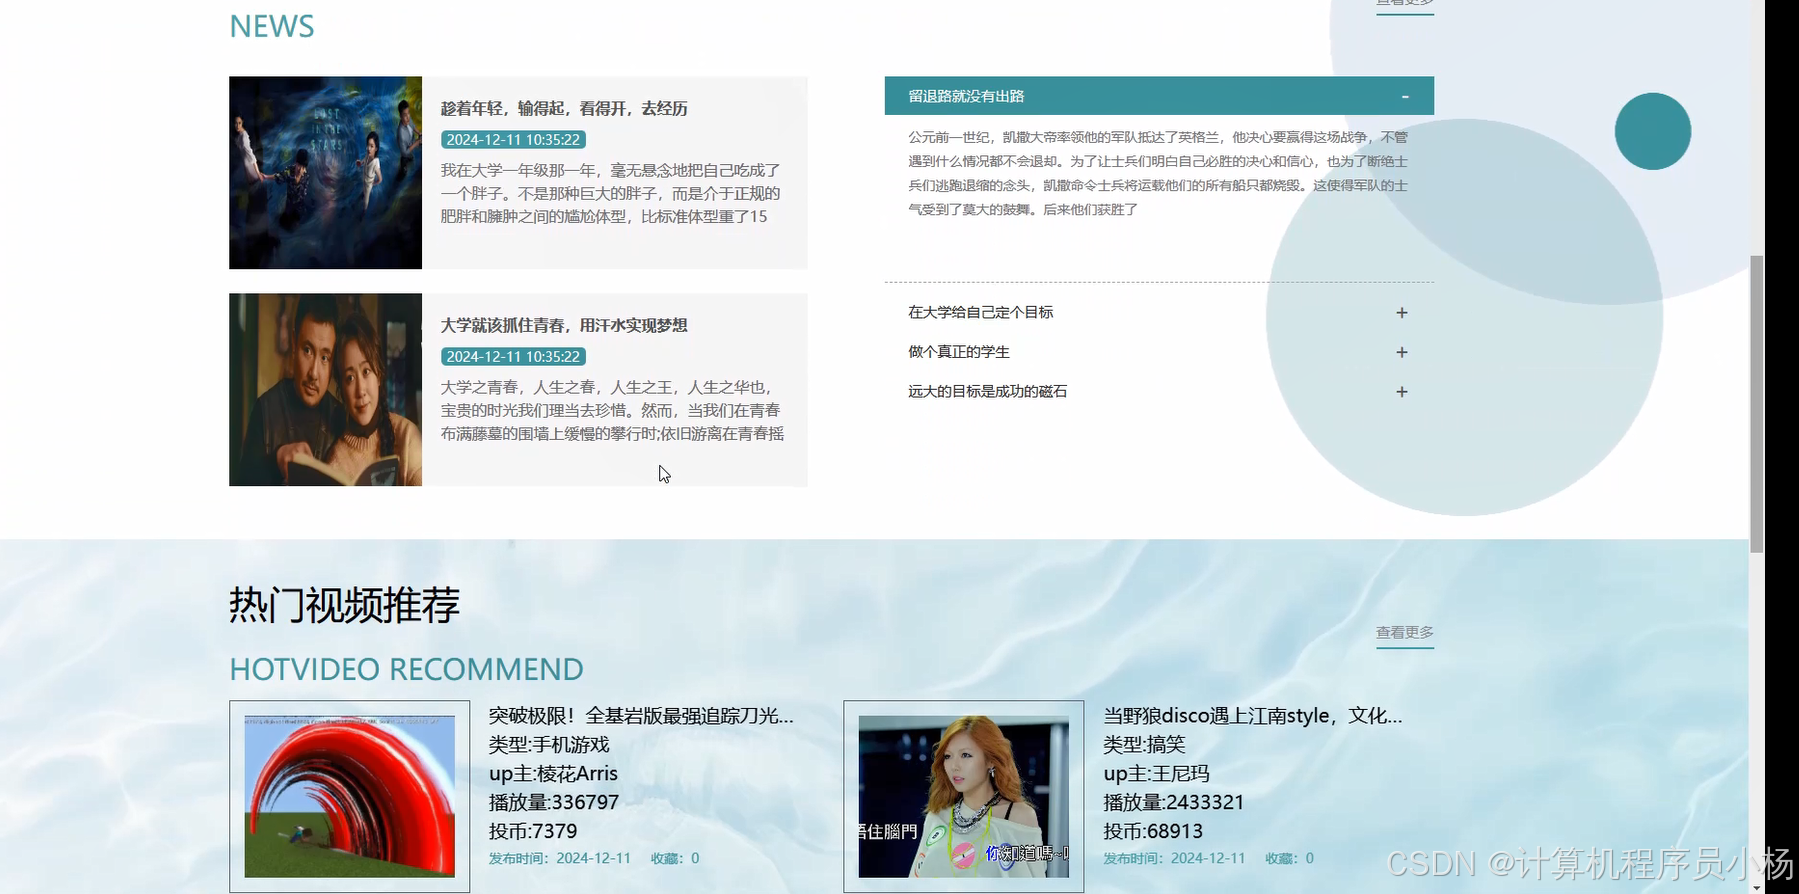Image resolution: width=1799 pixels, height=894 pixels.
Task: Open the 在大学给自己定个目标 item title
Action: pyautogui.click(x=980, y=312)
